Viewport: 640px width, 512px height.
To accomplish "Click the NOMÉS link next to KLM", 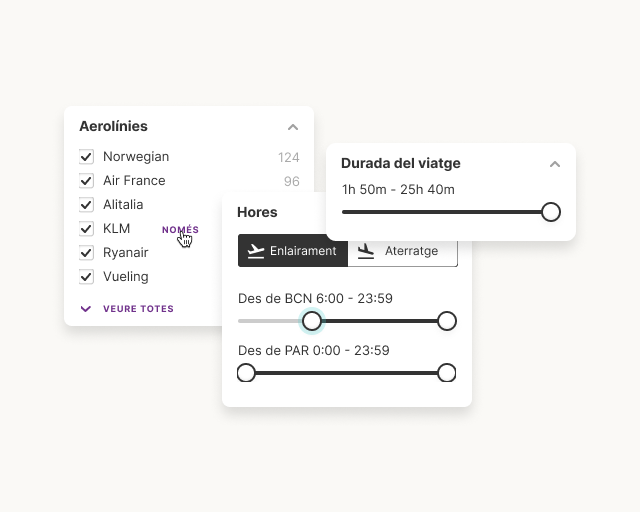I will 180,230.
